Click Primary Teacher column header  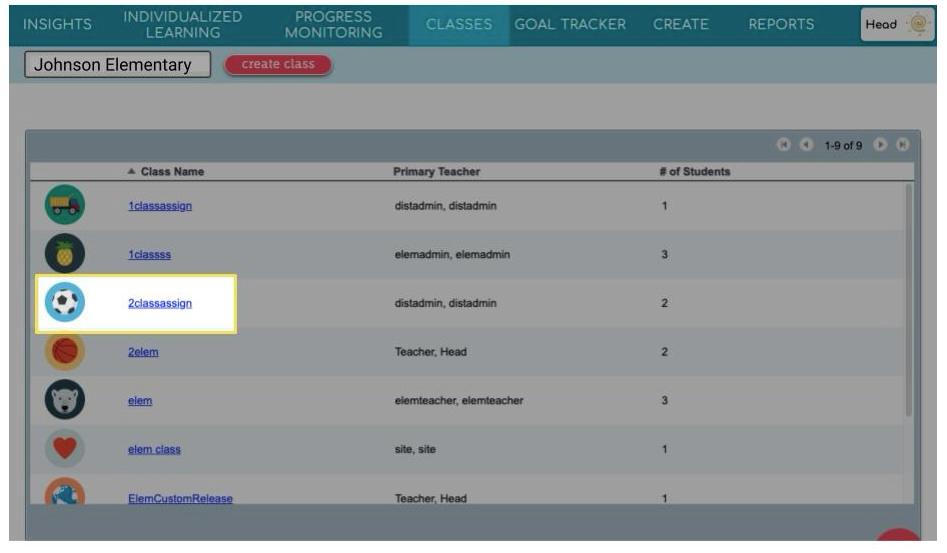pyautogui.click(x=437, y=171)
